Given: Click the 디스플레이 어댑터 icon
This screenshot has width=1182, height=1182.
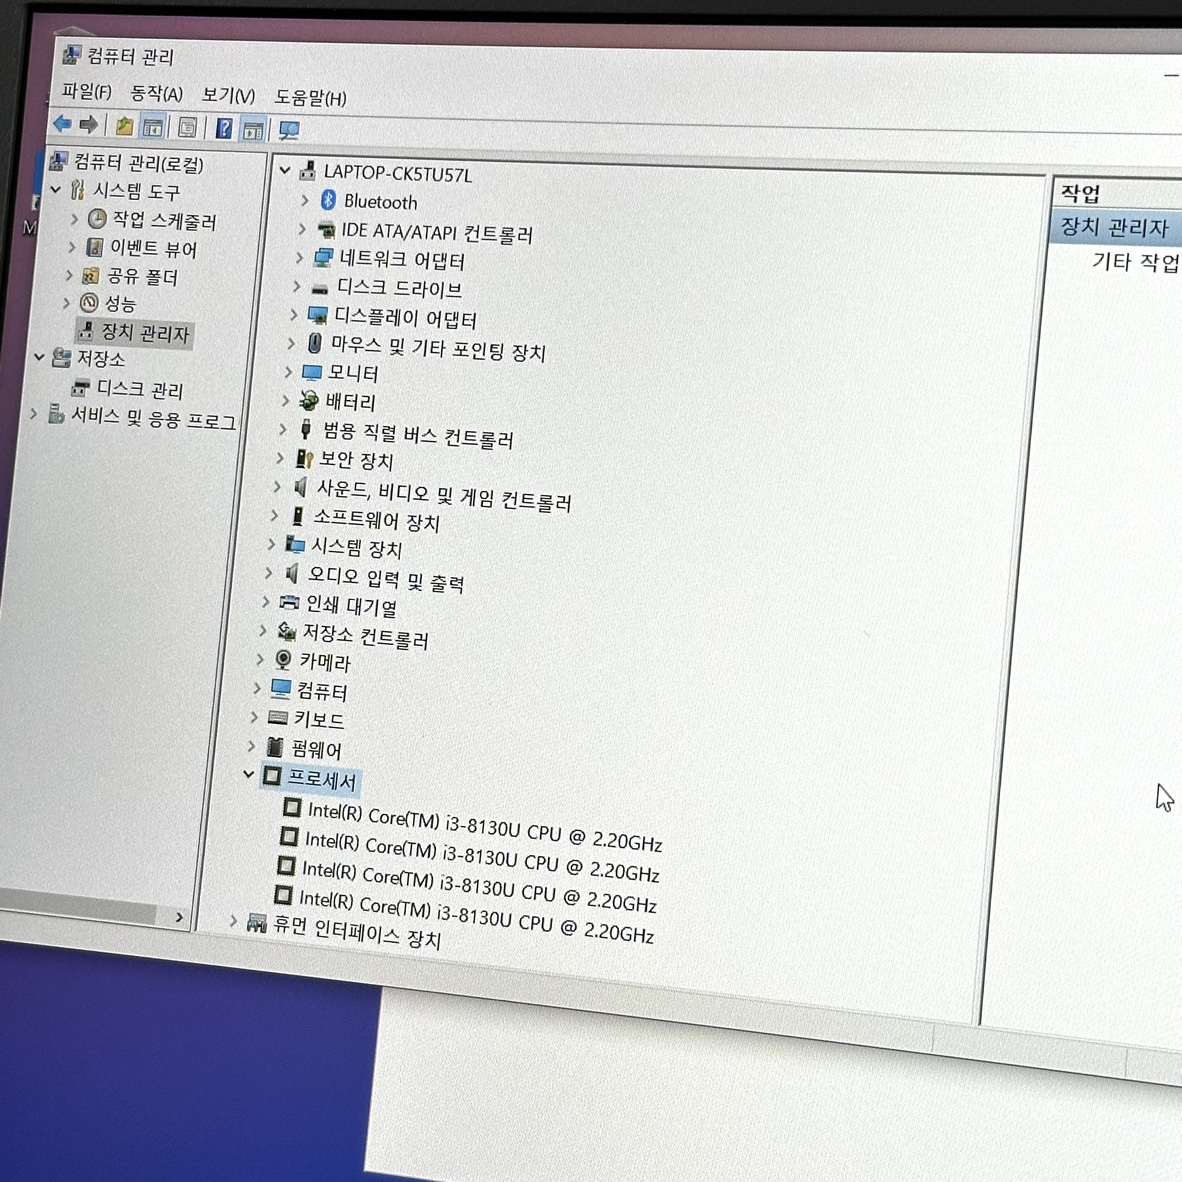Looking at the screenshot, I should coord(318,315).
